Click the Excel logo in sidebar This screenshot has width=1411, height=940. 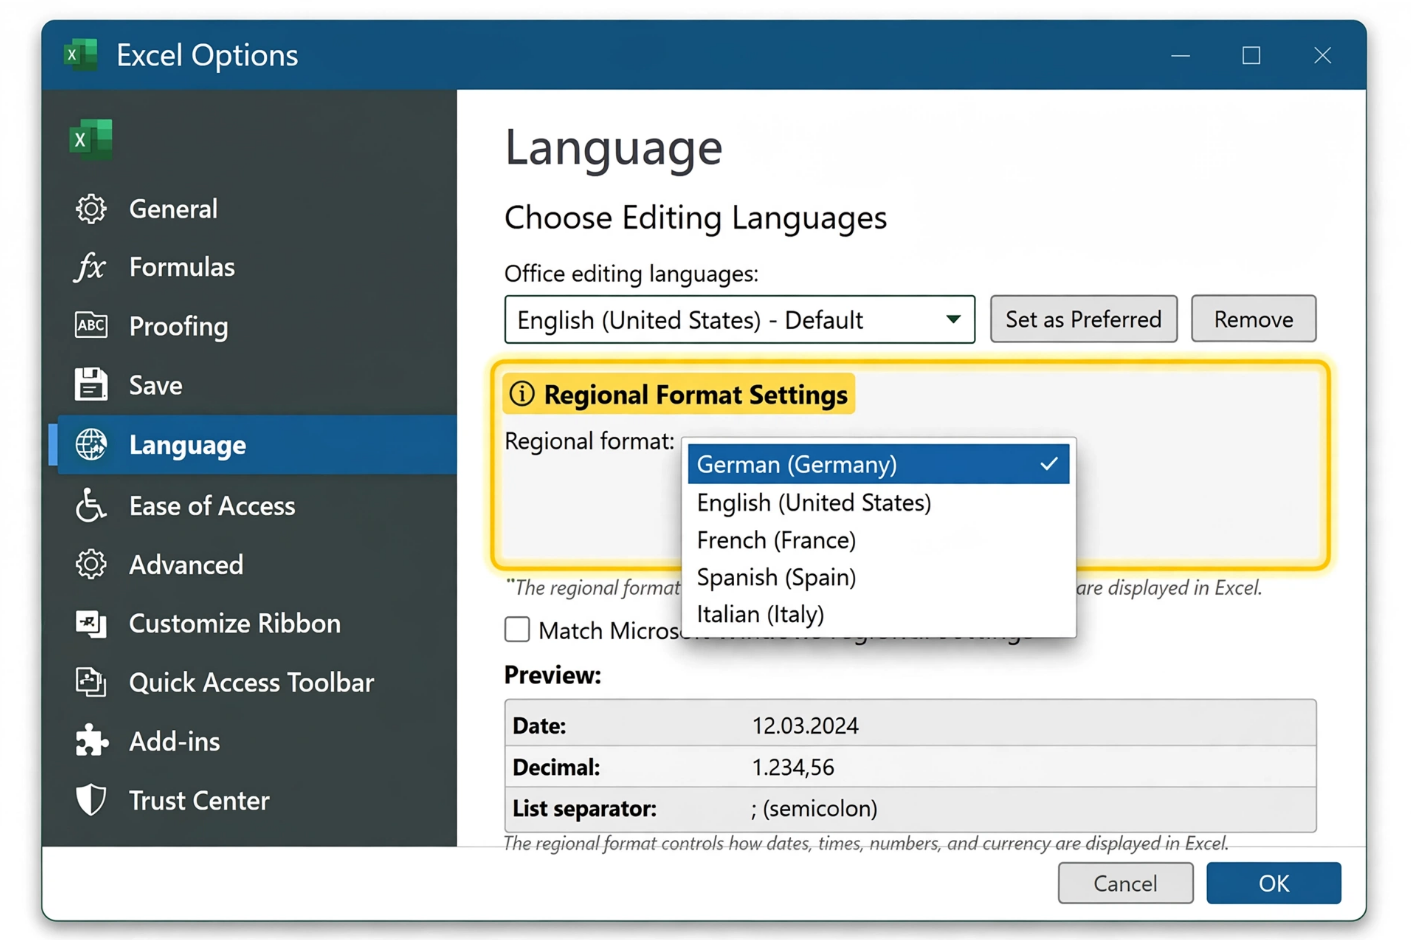90,139
